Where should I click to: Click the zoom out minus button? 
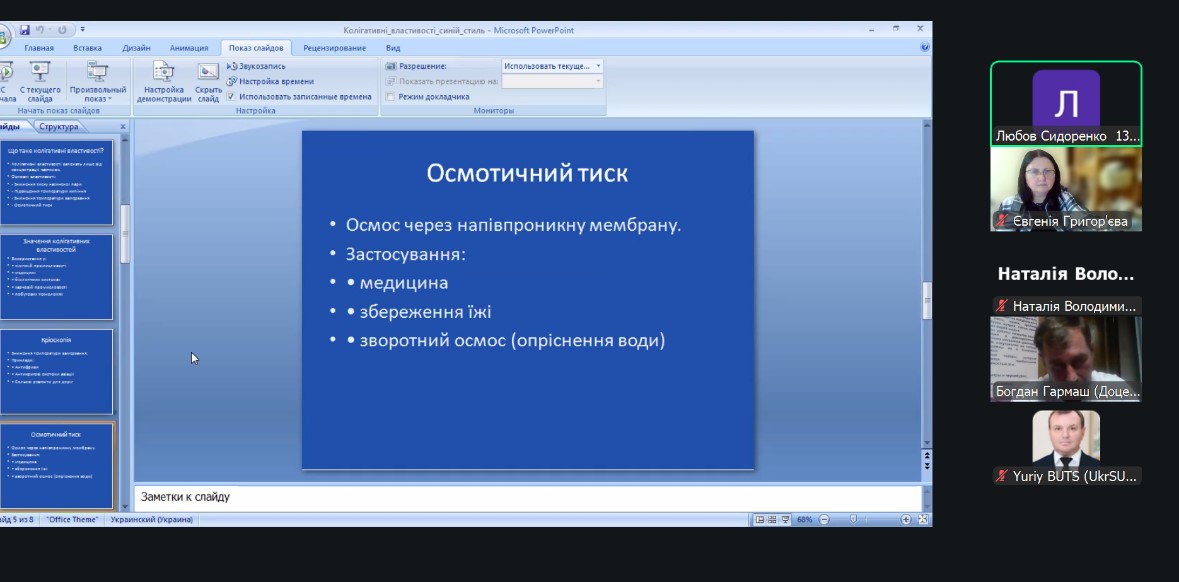pyautogui.click(x=823, y=520)
